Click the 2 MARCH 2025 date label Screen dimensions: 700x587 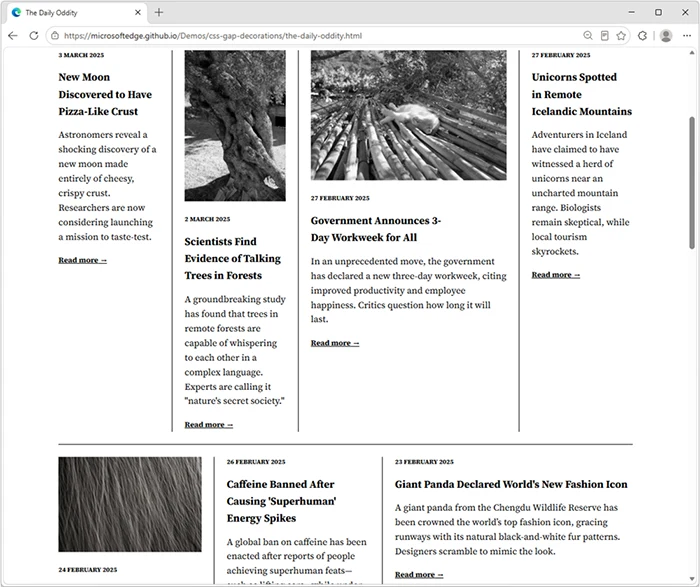208,219
